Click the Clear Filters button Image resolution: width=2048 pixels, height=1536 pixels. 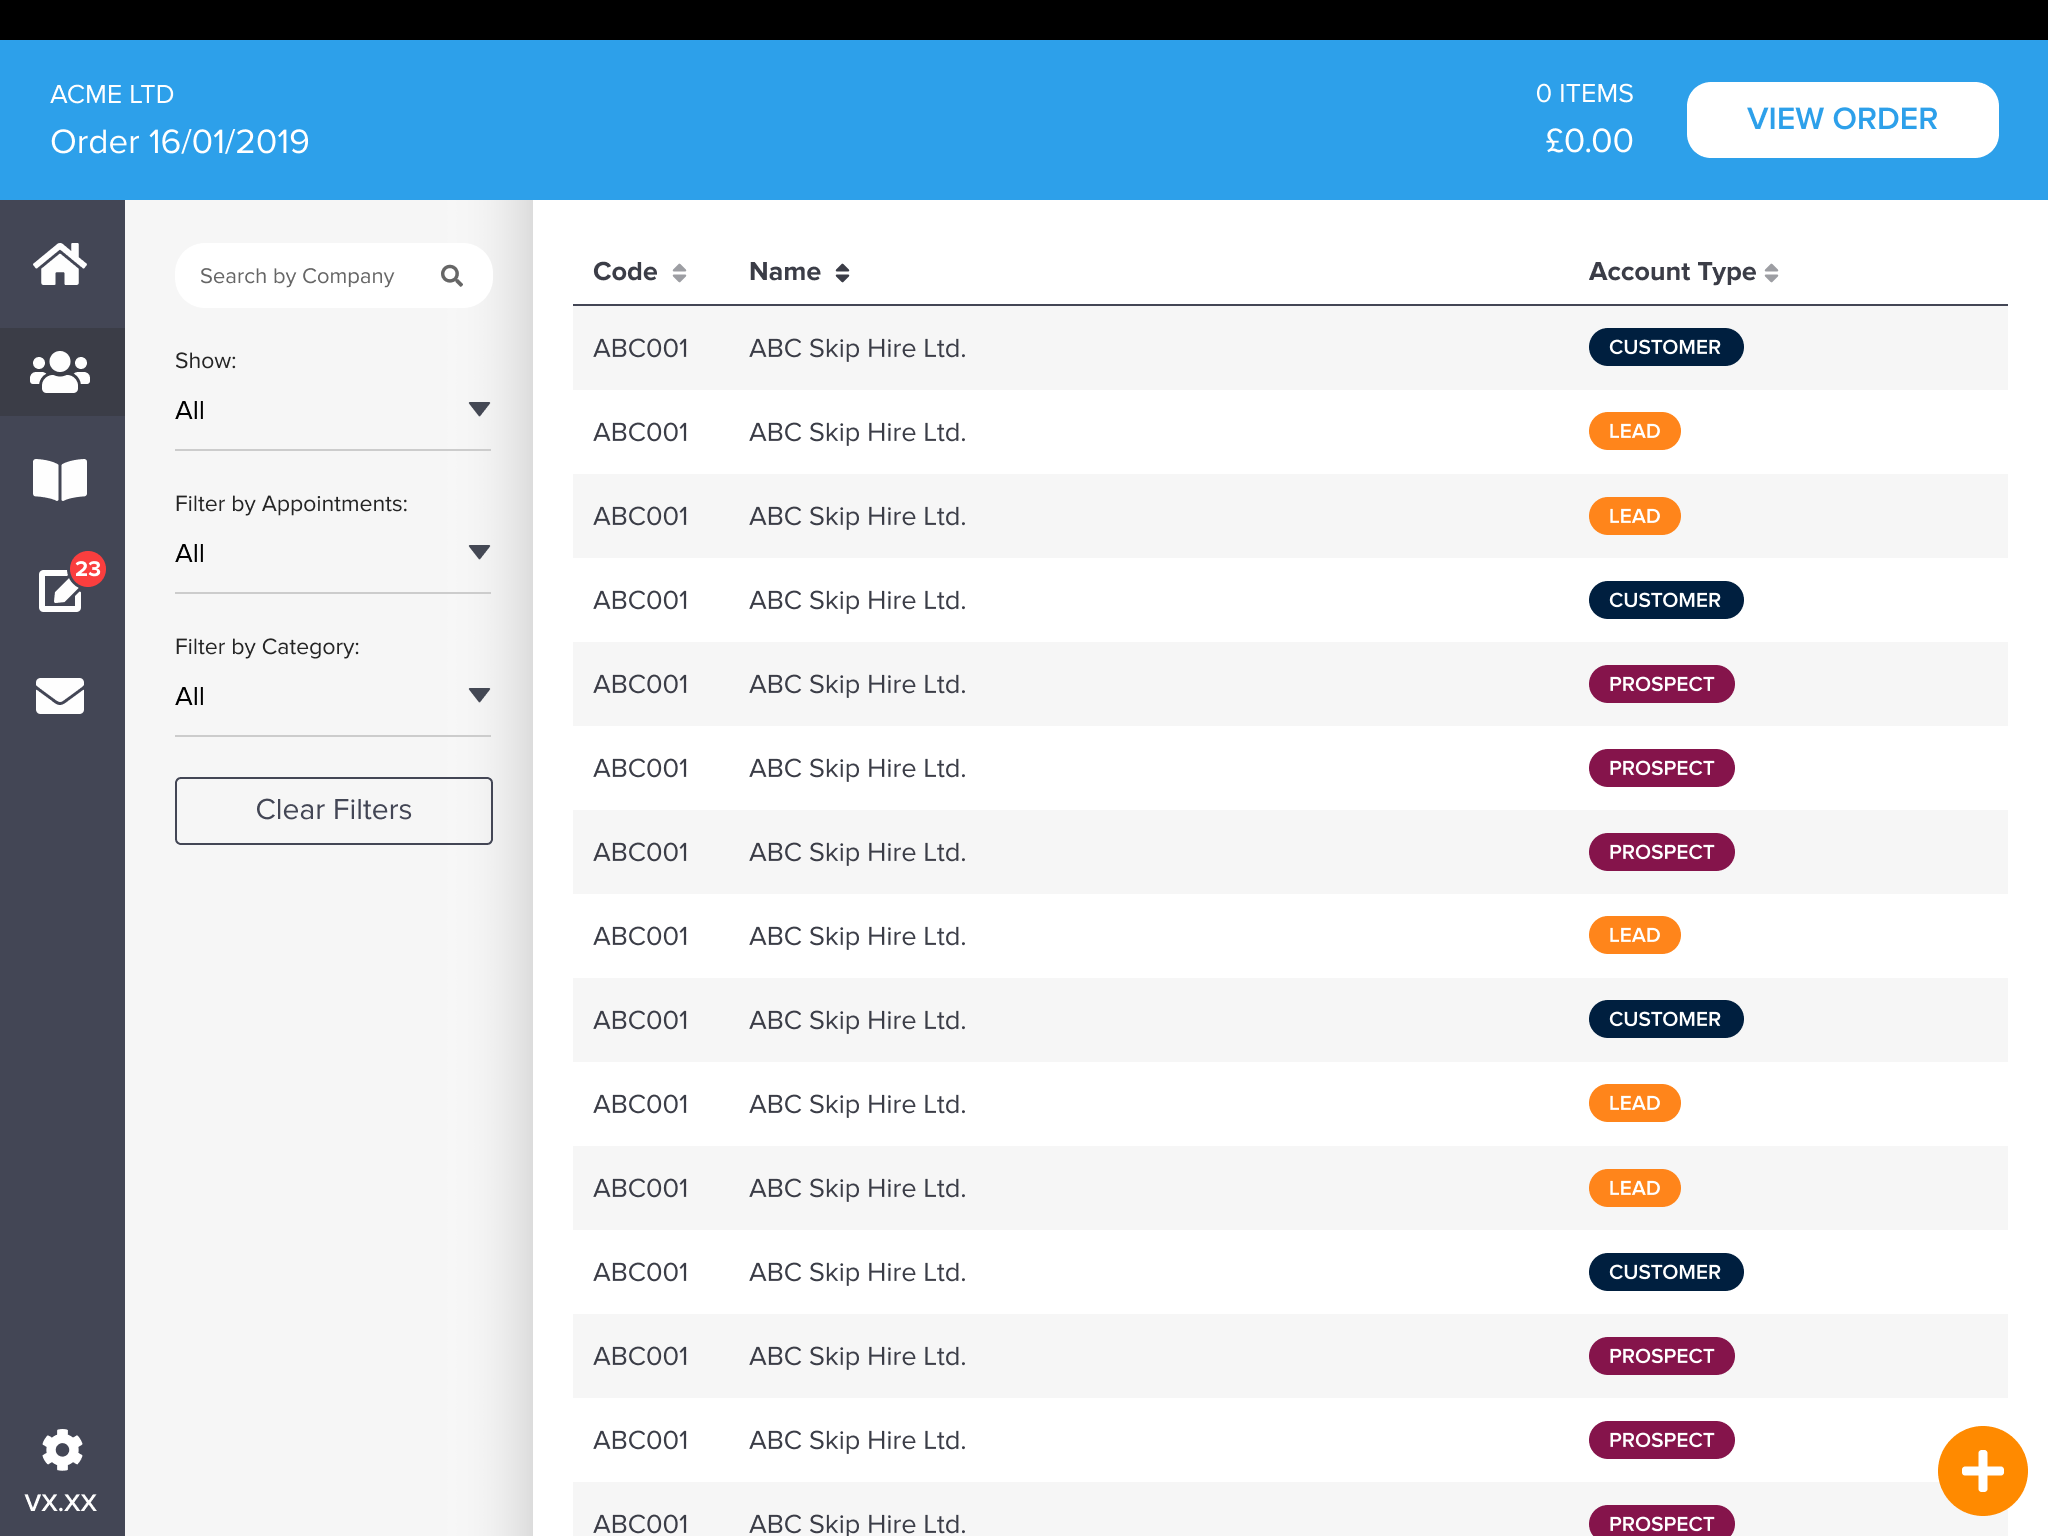(x=333, y=810)
